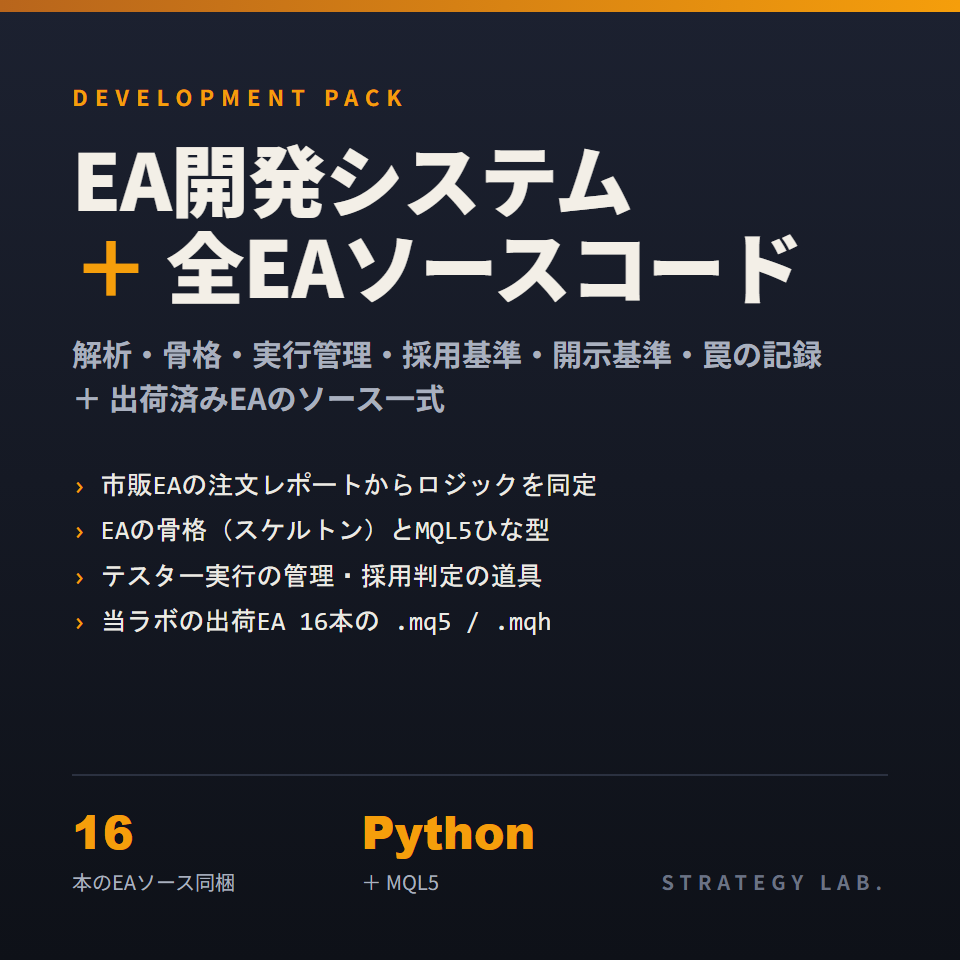Click the caption + MQL5

(x=401, y=883)
